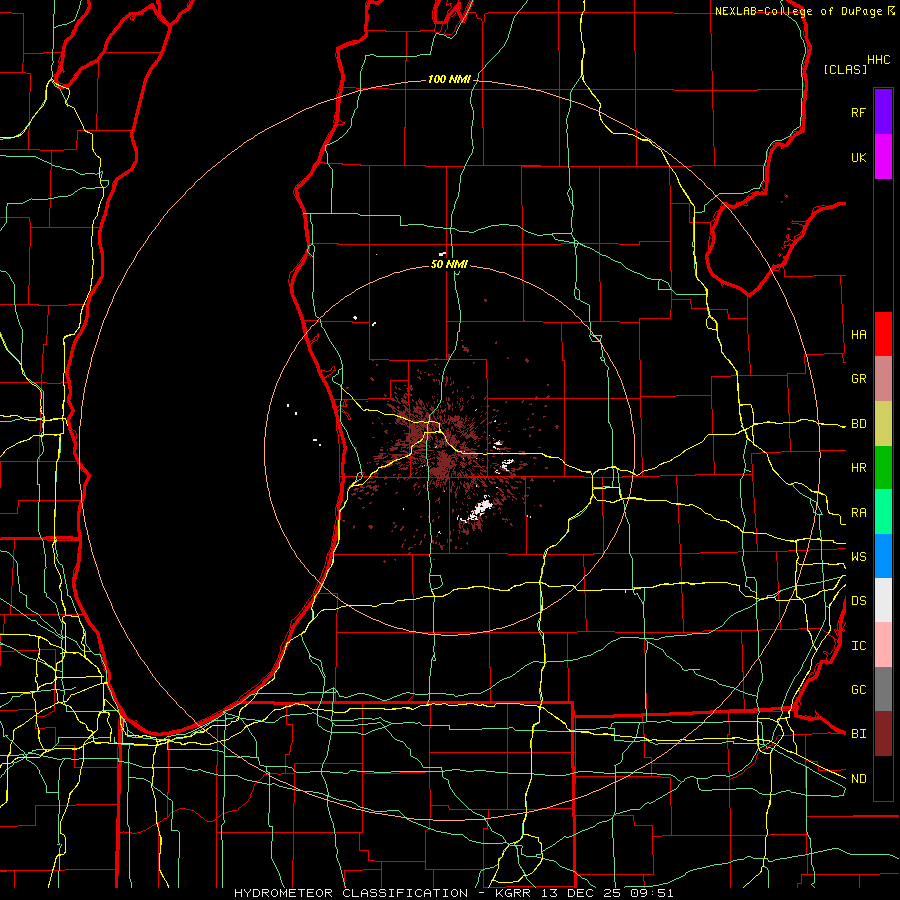Viewport: 900px width, 900px height.
Task: Click the NEXLAB-College of DuPage credit text
Action: (798, 11)
